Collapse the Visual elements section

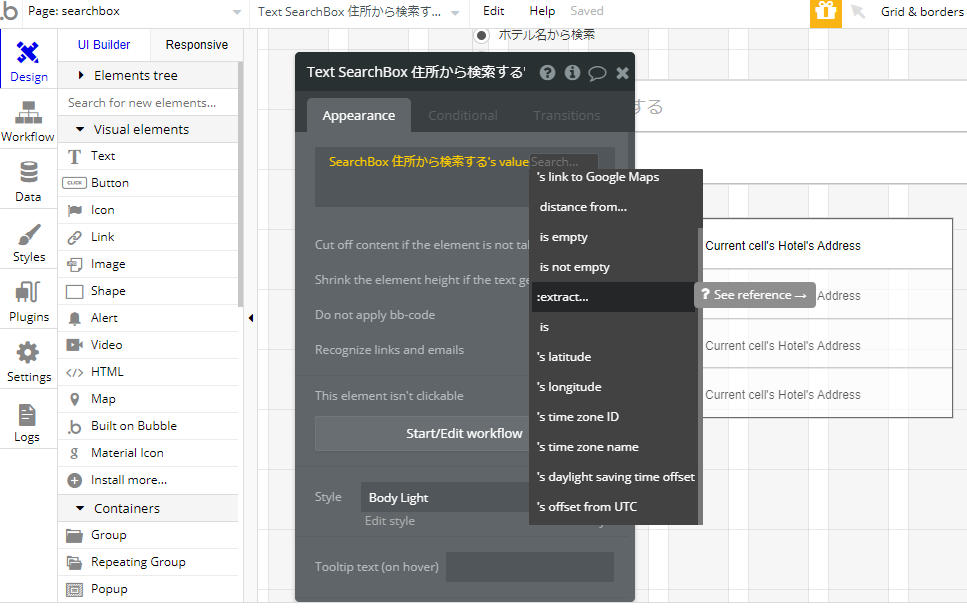tap(148, 130)
